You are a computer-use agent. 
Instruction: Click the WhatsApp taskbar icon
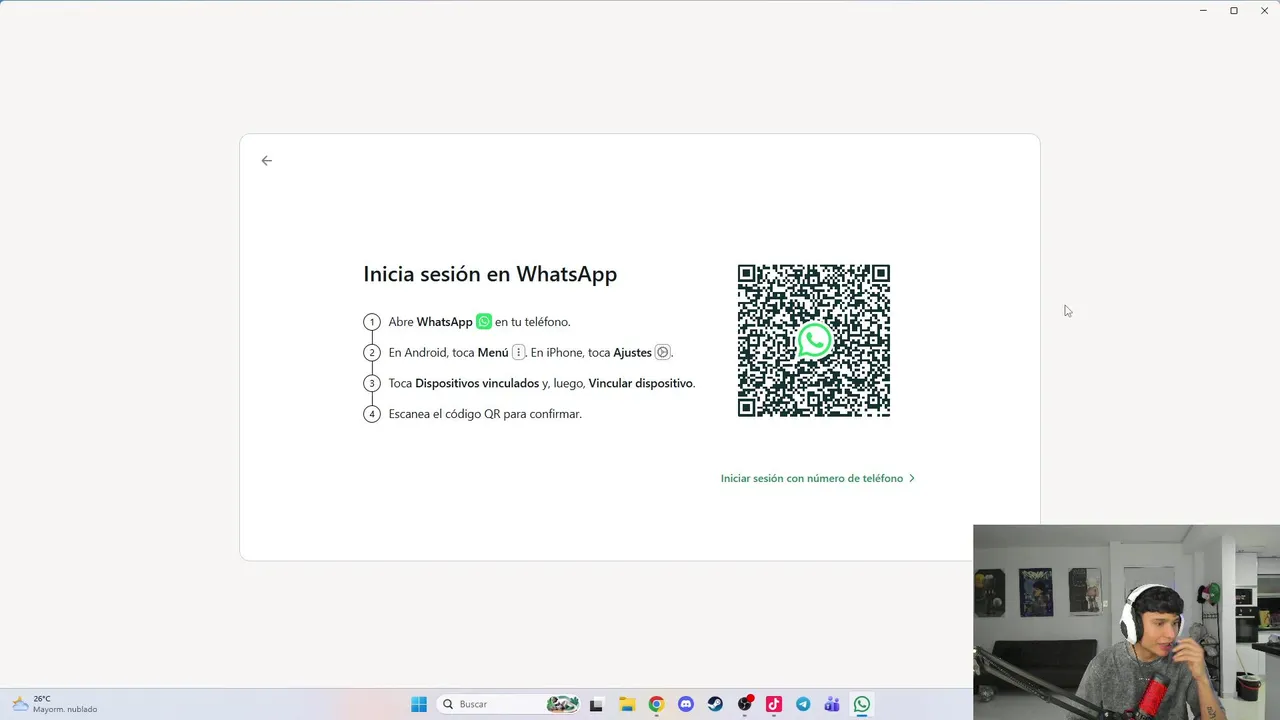point(862,704)
